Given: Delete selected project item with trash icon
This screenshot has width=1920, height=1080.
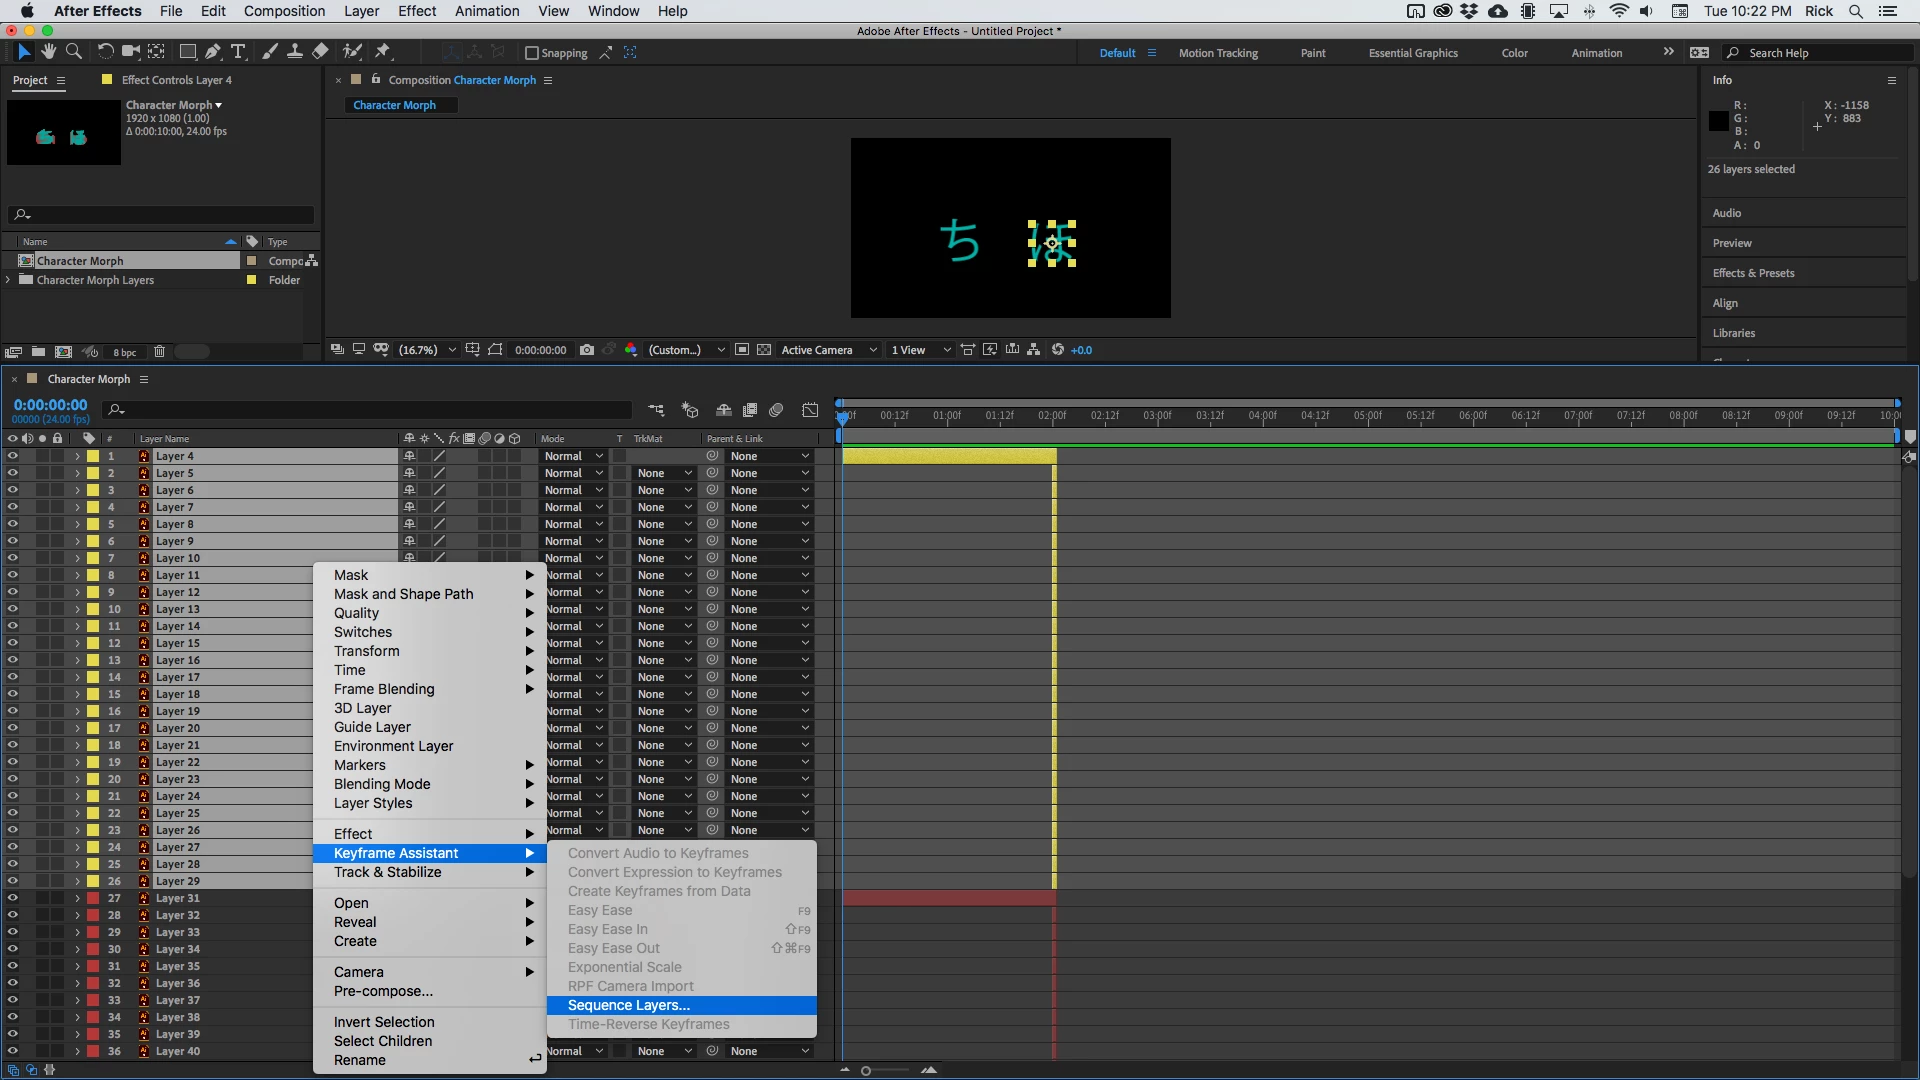Looking at the screenshot, I should pos(159,352).
